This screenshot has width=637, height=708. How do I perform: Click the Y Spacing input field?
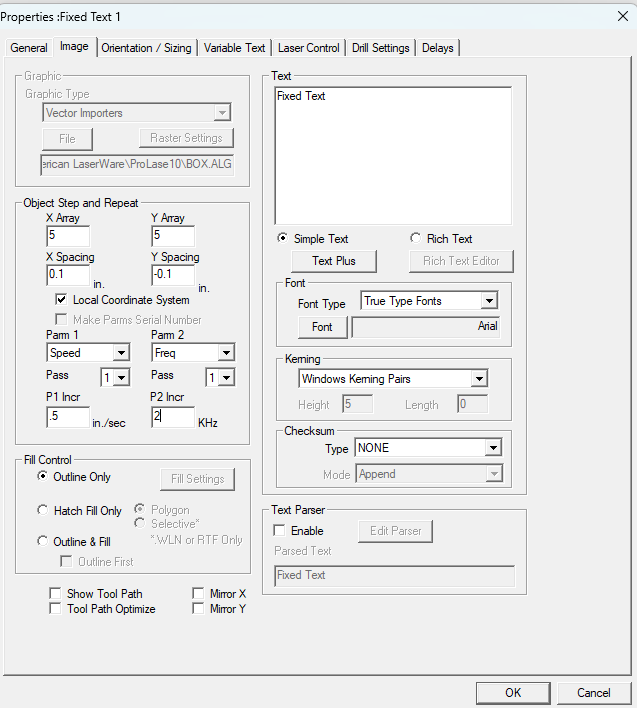coord(173,275)
